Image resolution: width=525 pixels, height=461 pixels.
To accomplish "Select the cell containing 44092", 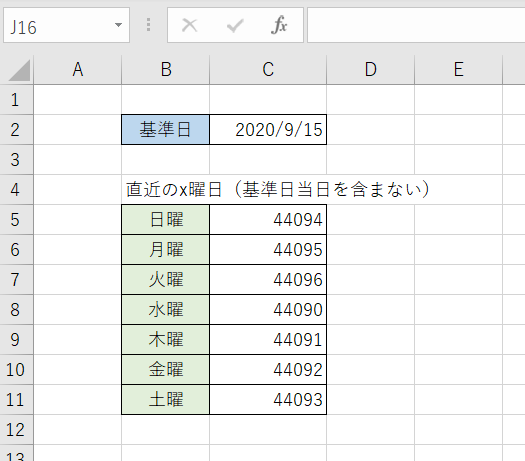I will [x=268, y=370].
